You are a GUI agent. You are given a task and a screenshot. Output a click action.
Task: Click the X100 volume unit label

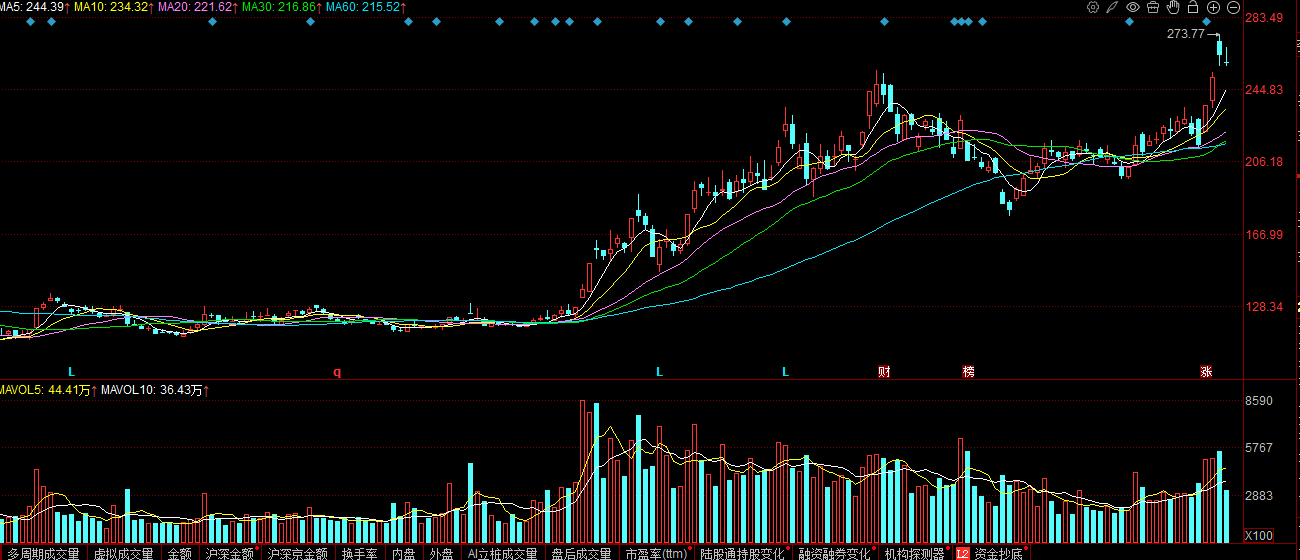tap(1259, 535)
